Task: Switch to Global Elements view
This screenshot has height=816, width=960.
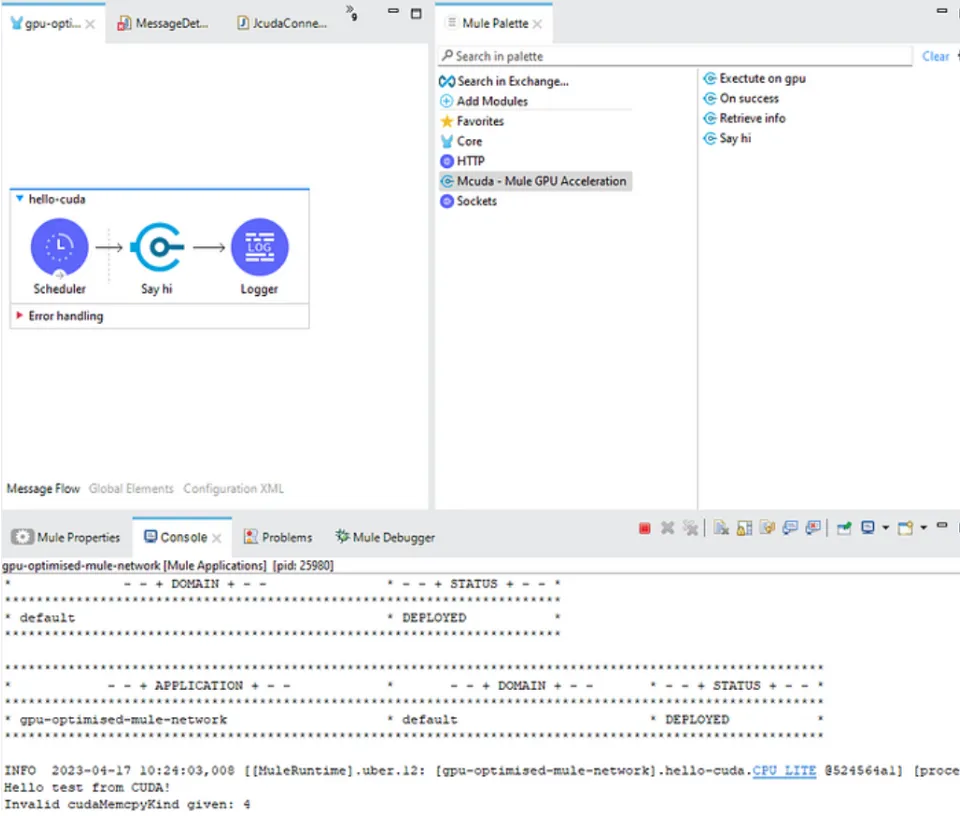Action: 131,488
